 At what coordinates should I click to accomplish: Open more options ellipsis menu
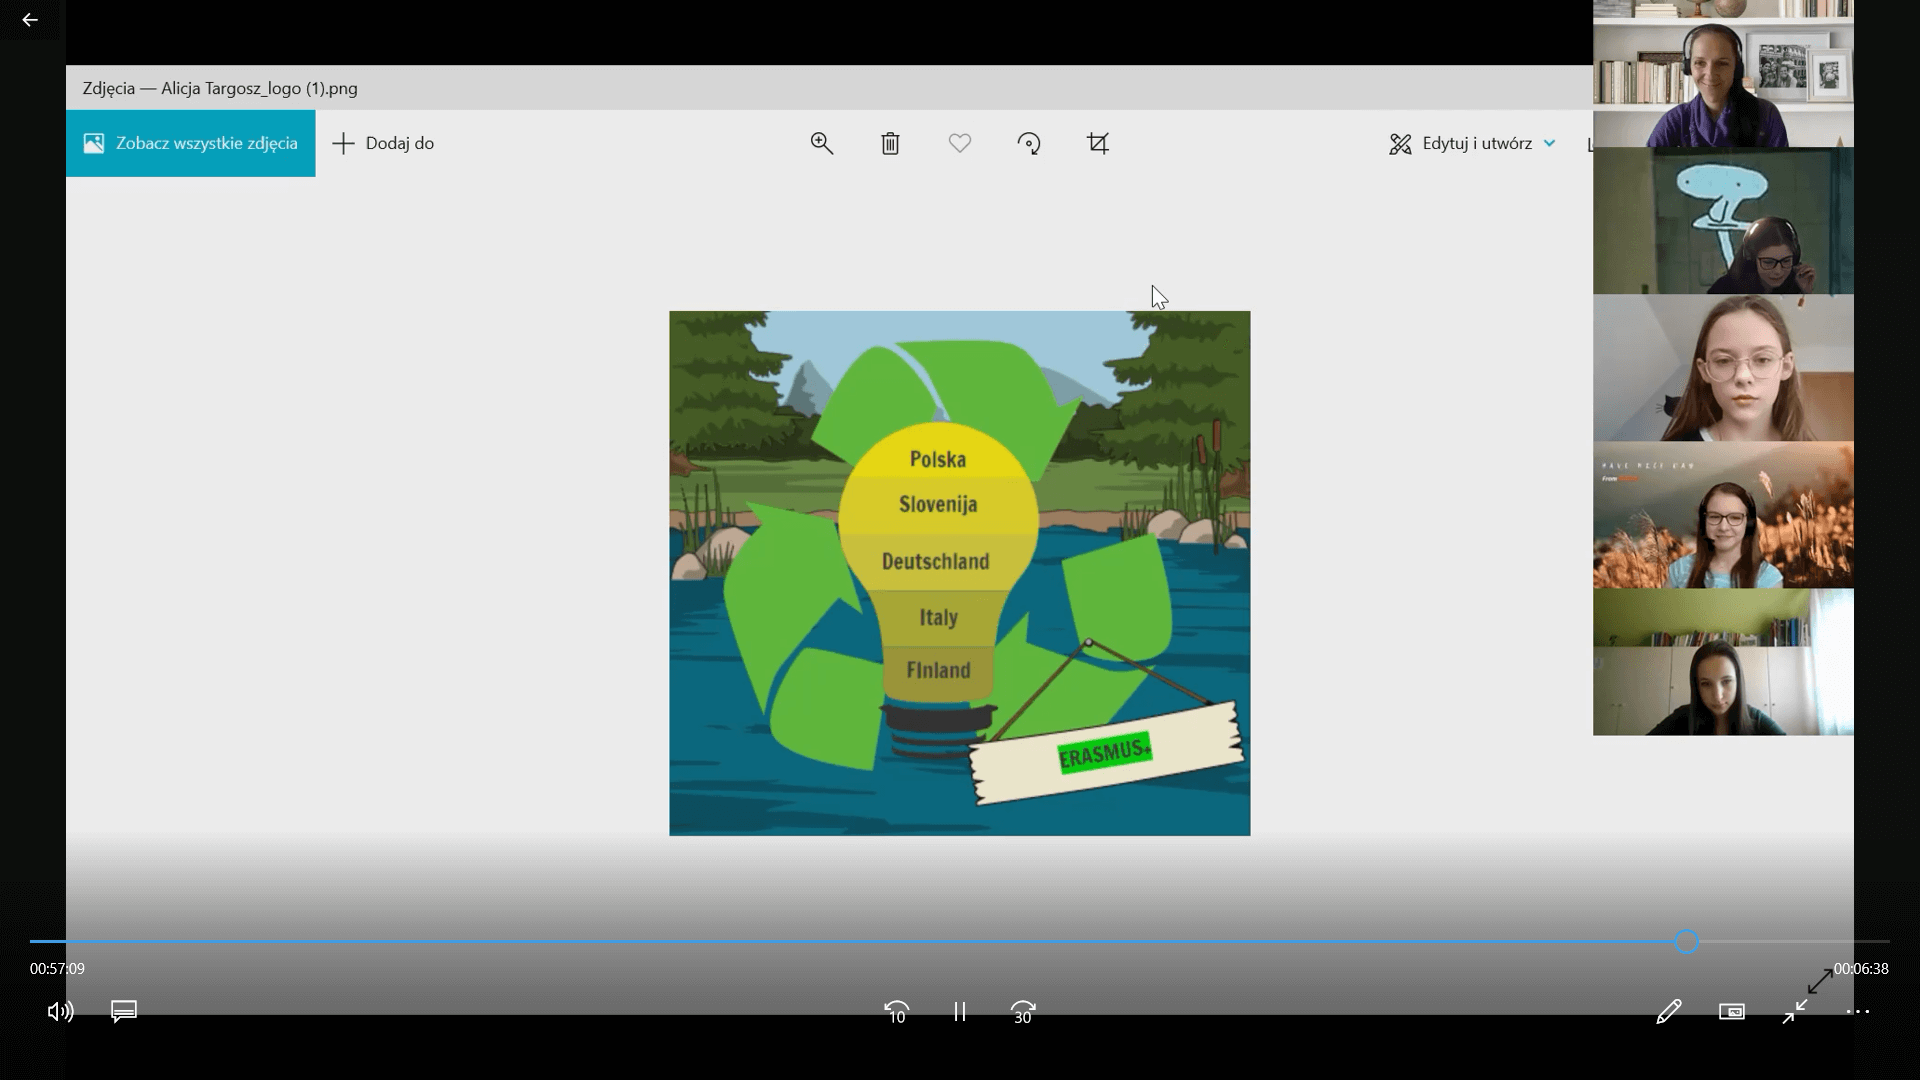1858,1012
